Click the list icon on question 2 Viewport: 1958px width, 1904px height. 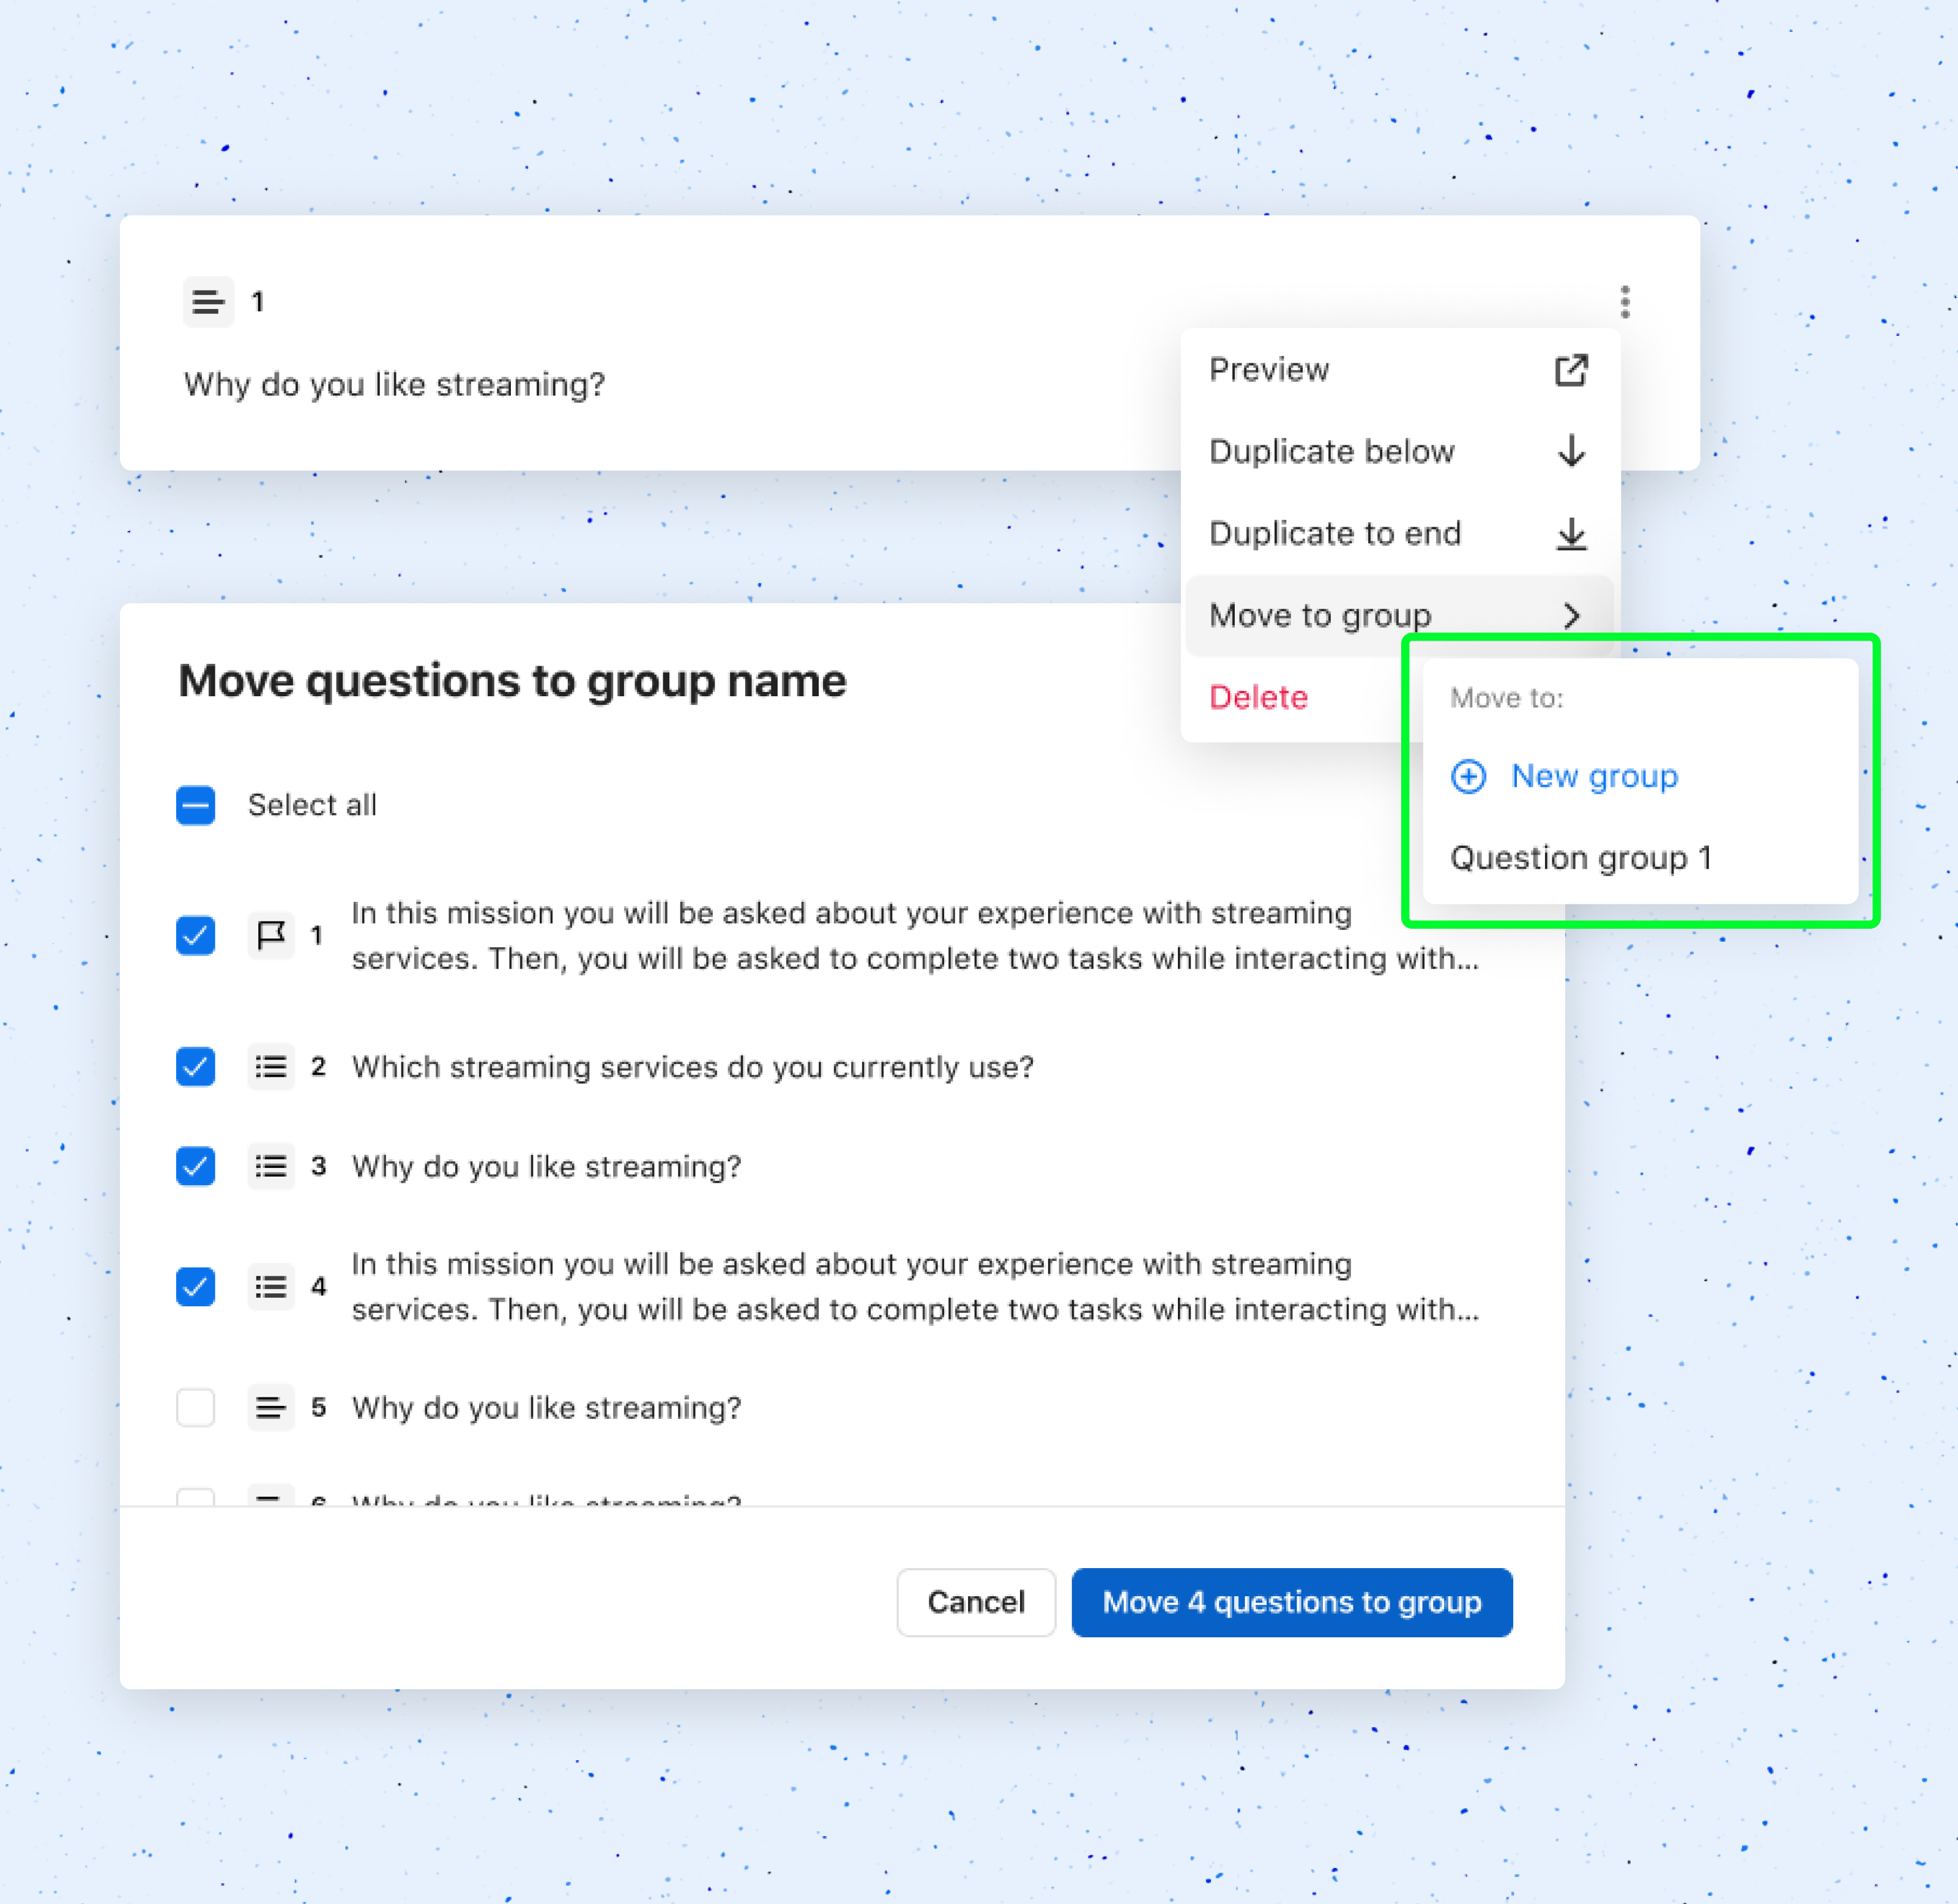click(271, 1066)
